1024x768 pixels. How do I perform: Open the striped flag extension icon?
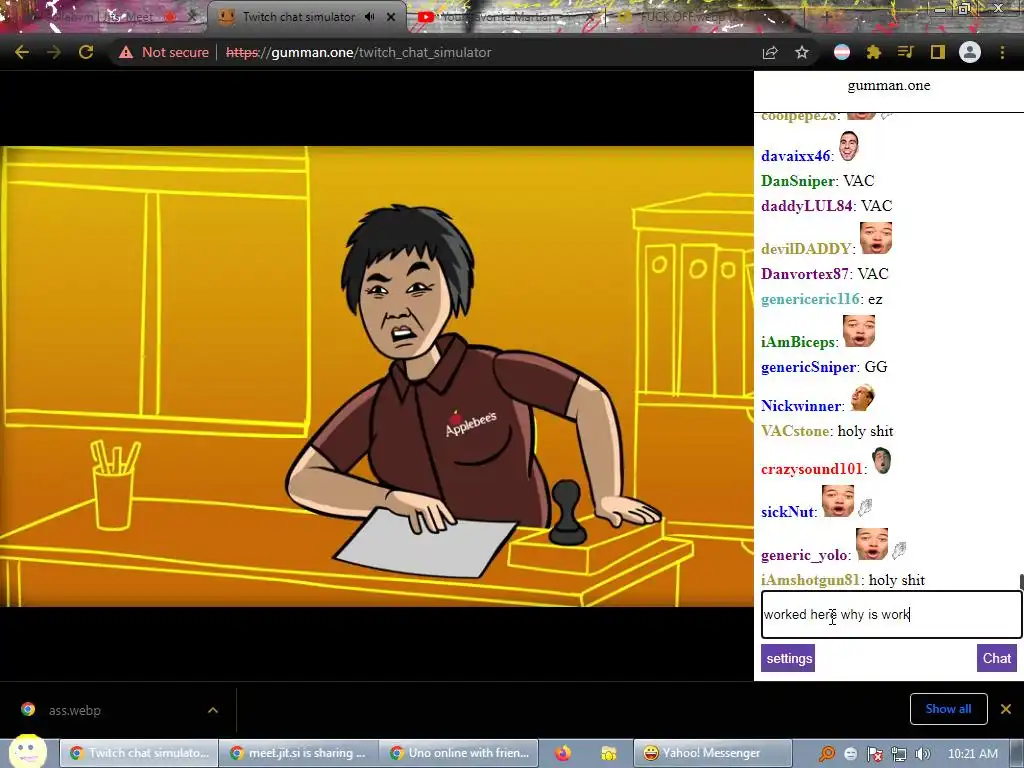pyautogui.click(x=842, y=52)
